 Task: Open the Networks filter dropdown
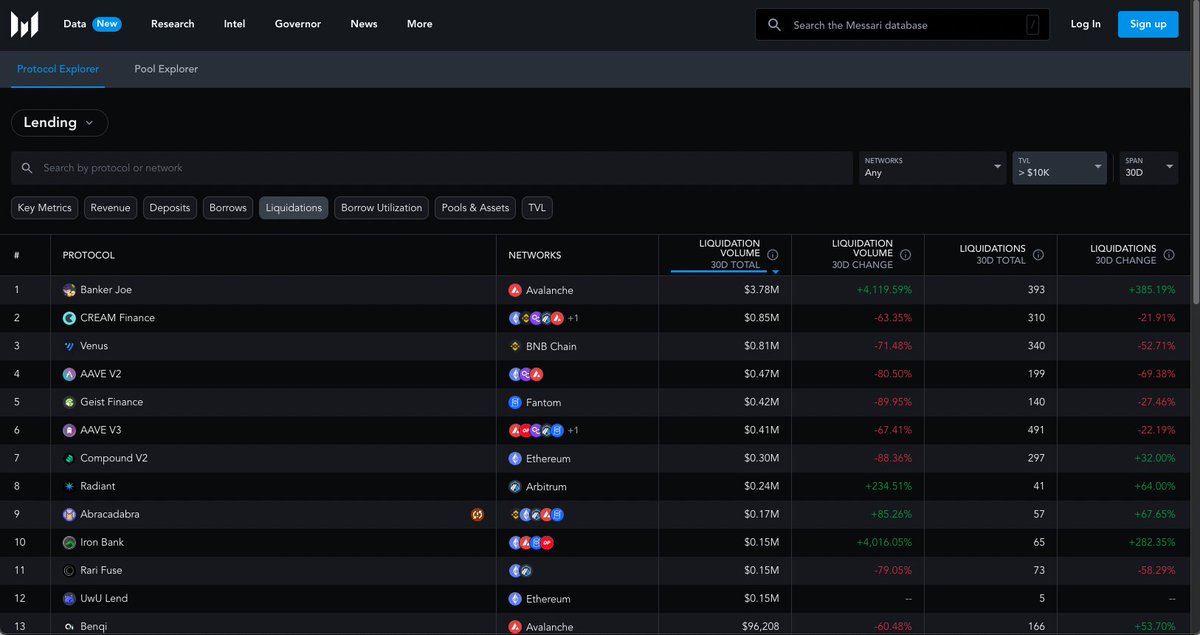tap(933, 167)
